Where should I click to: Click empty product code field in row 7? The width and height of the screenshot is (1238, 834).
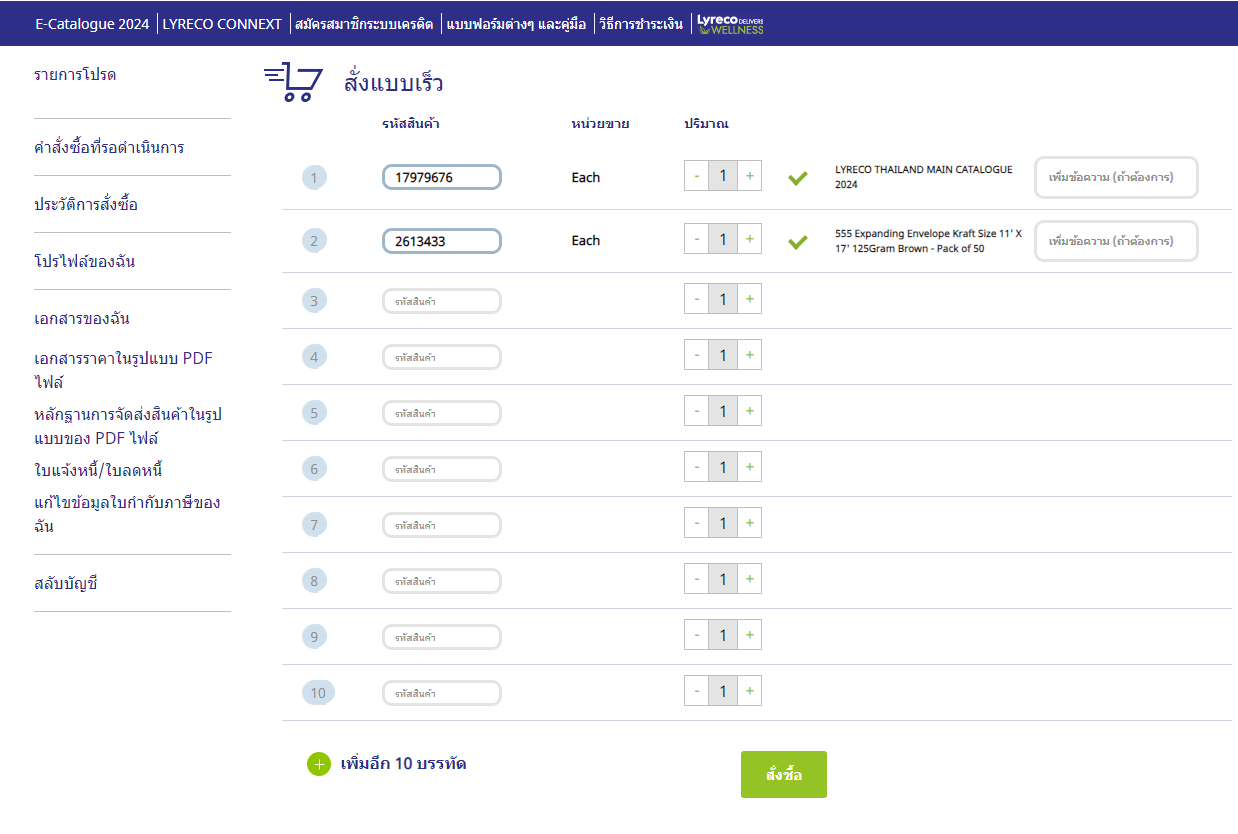coord(442,524)
